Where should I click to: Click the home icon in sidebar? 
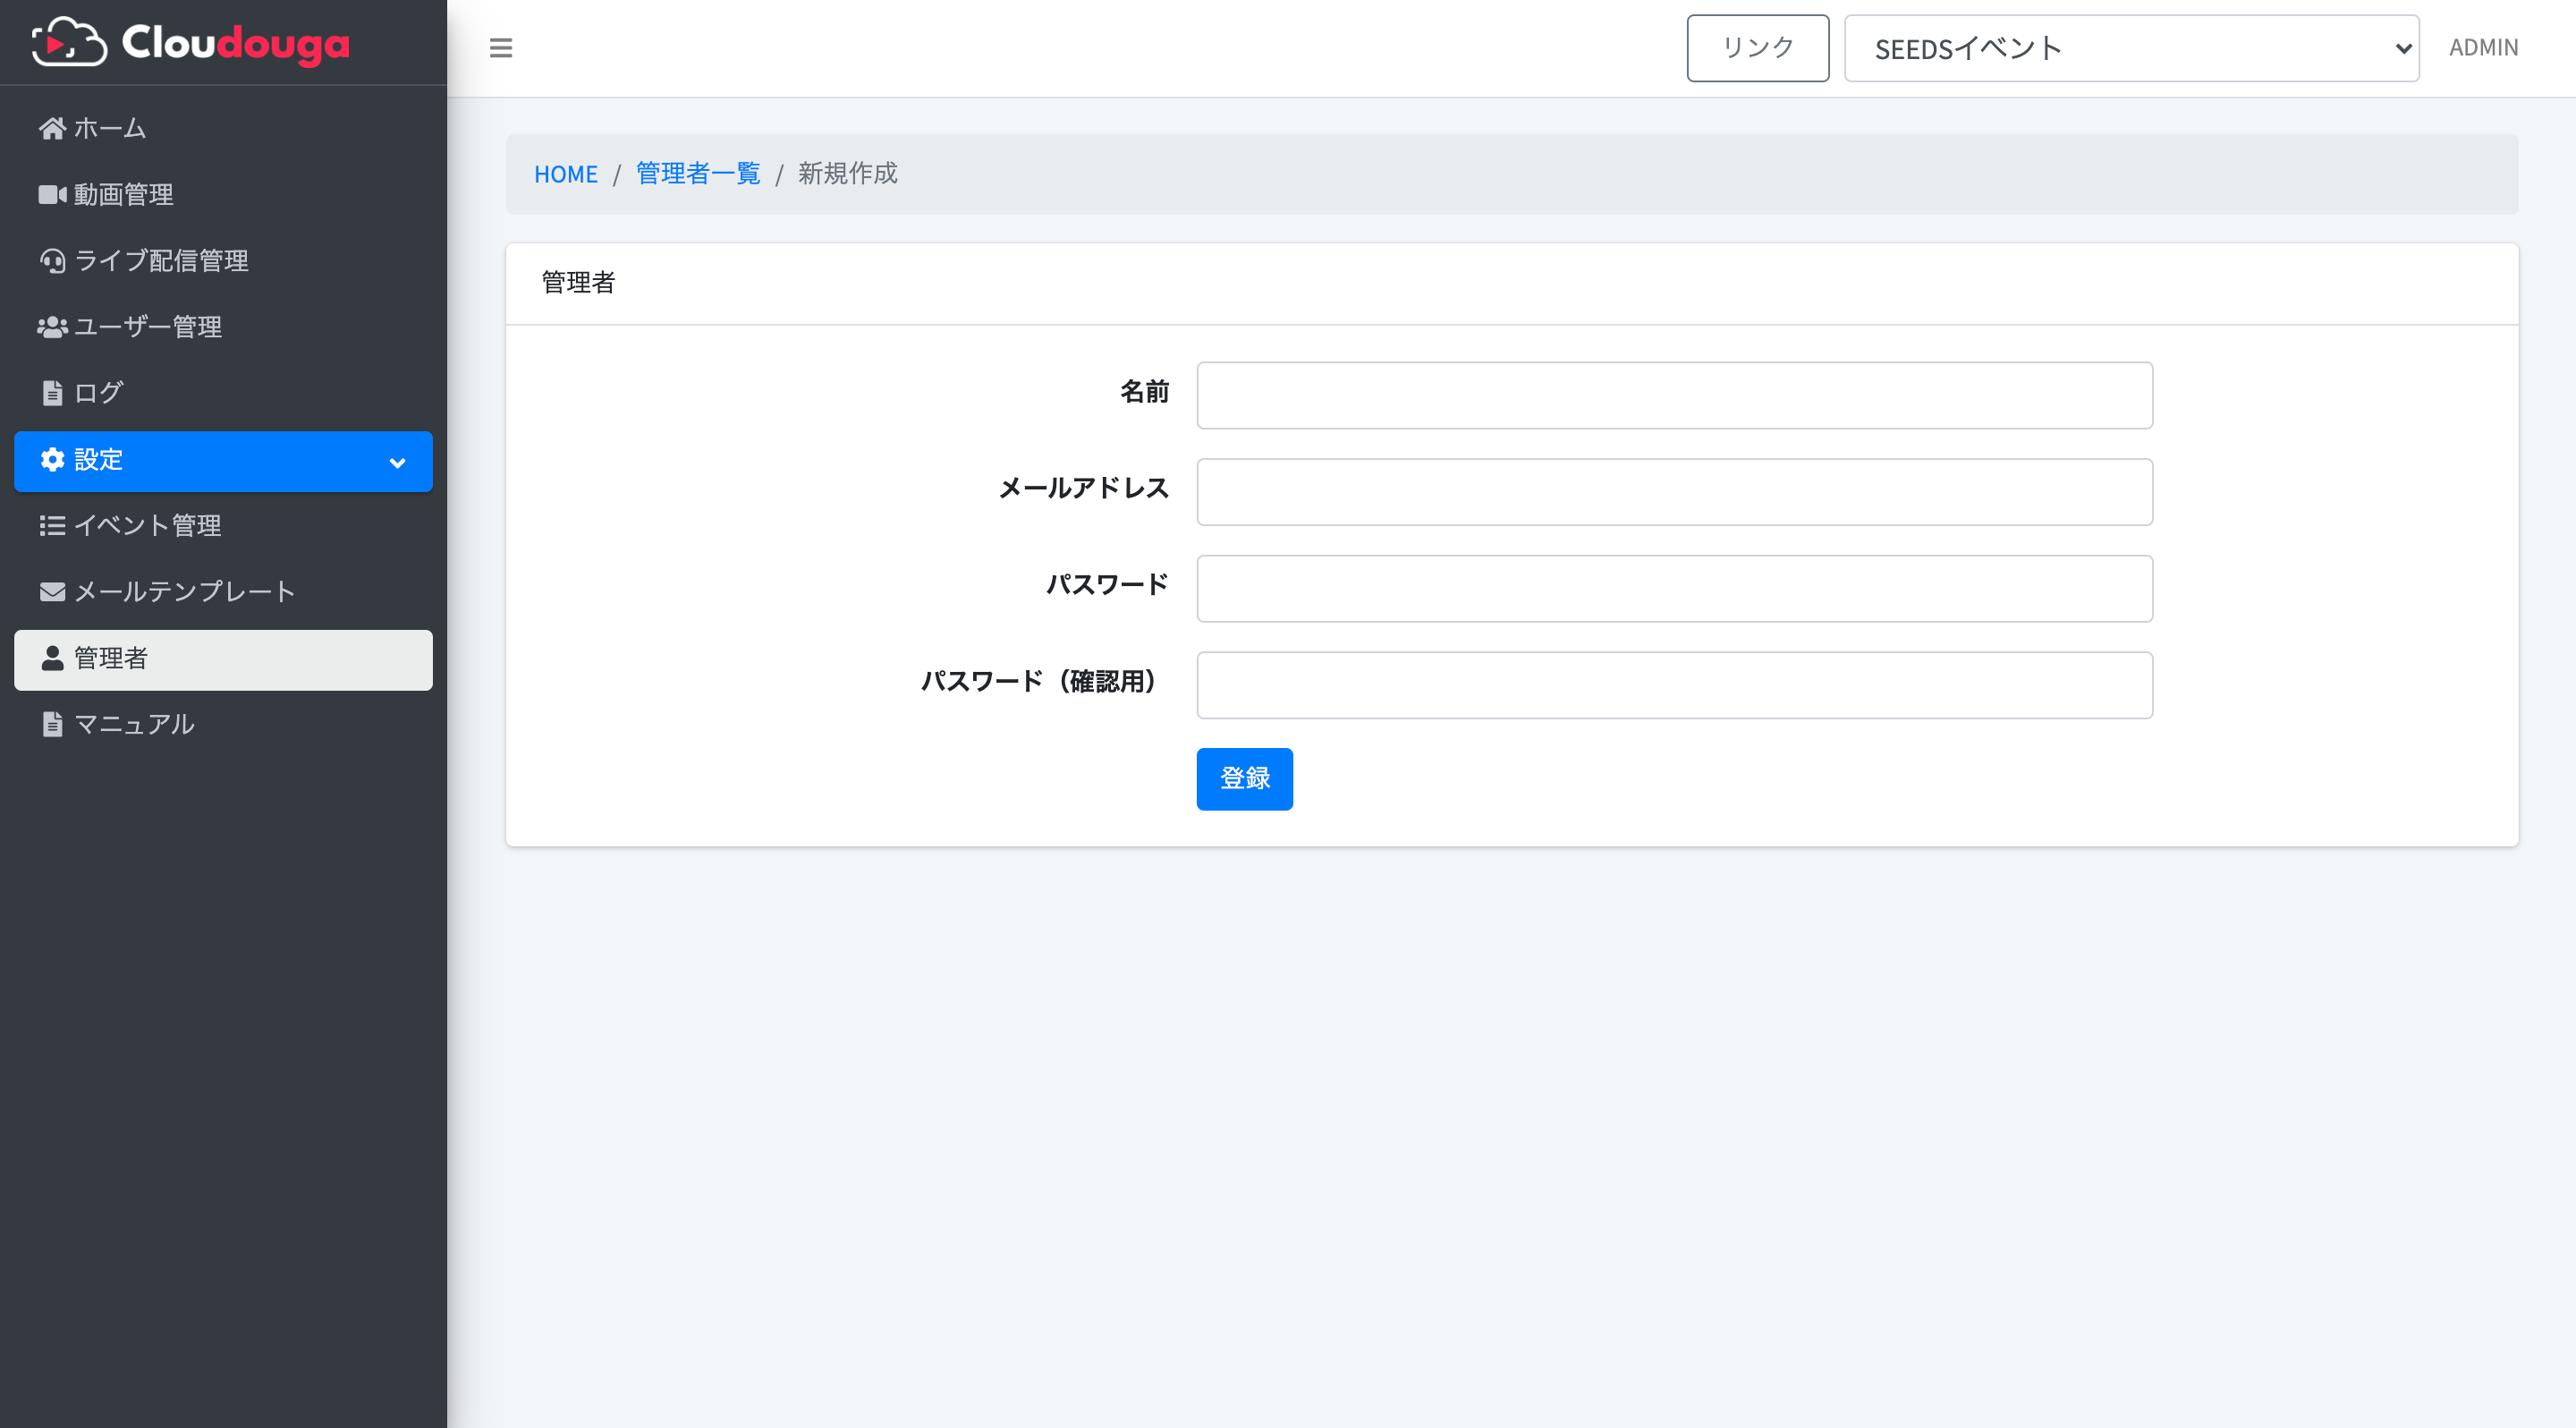(x=52, y=128)
